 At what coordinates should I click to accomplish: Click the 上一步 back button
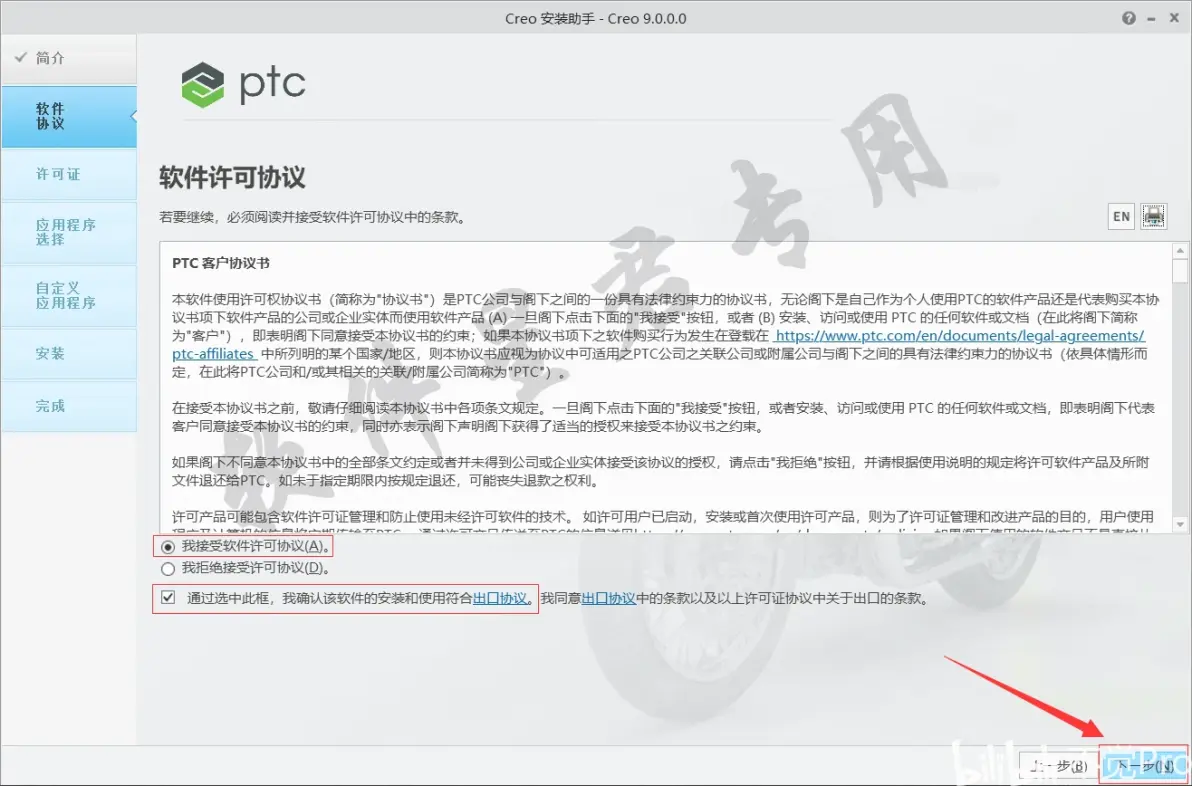(x=1059, y=766)
